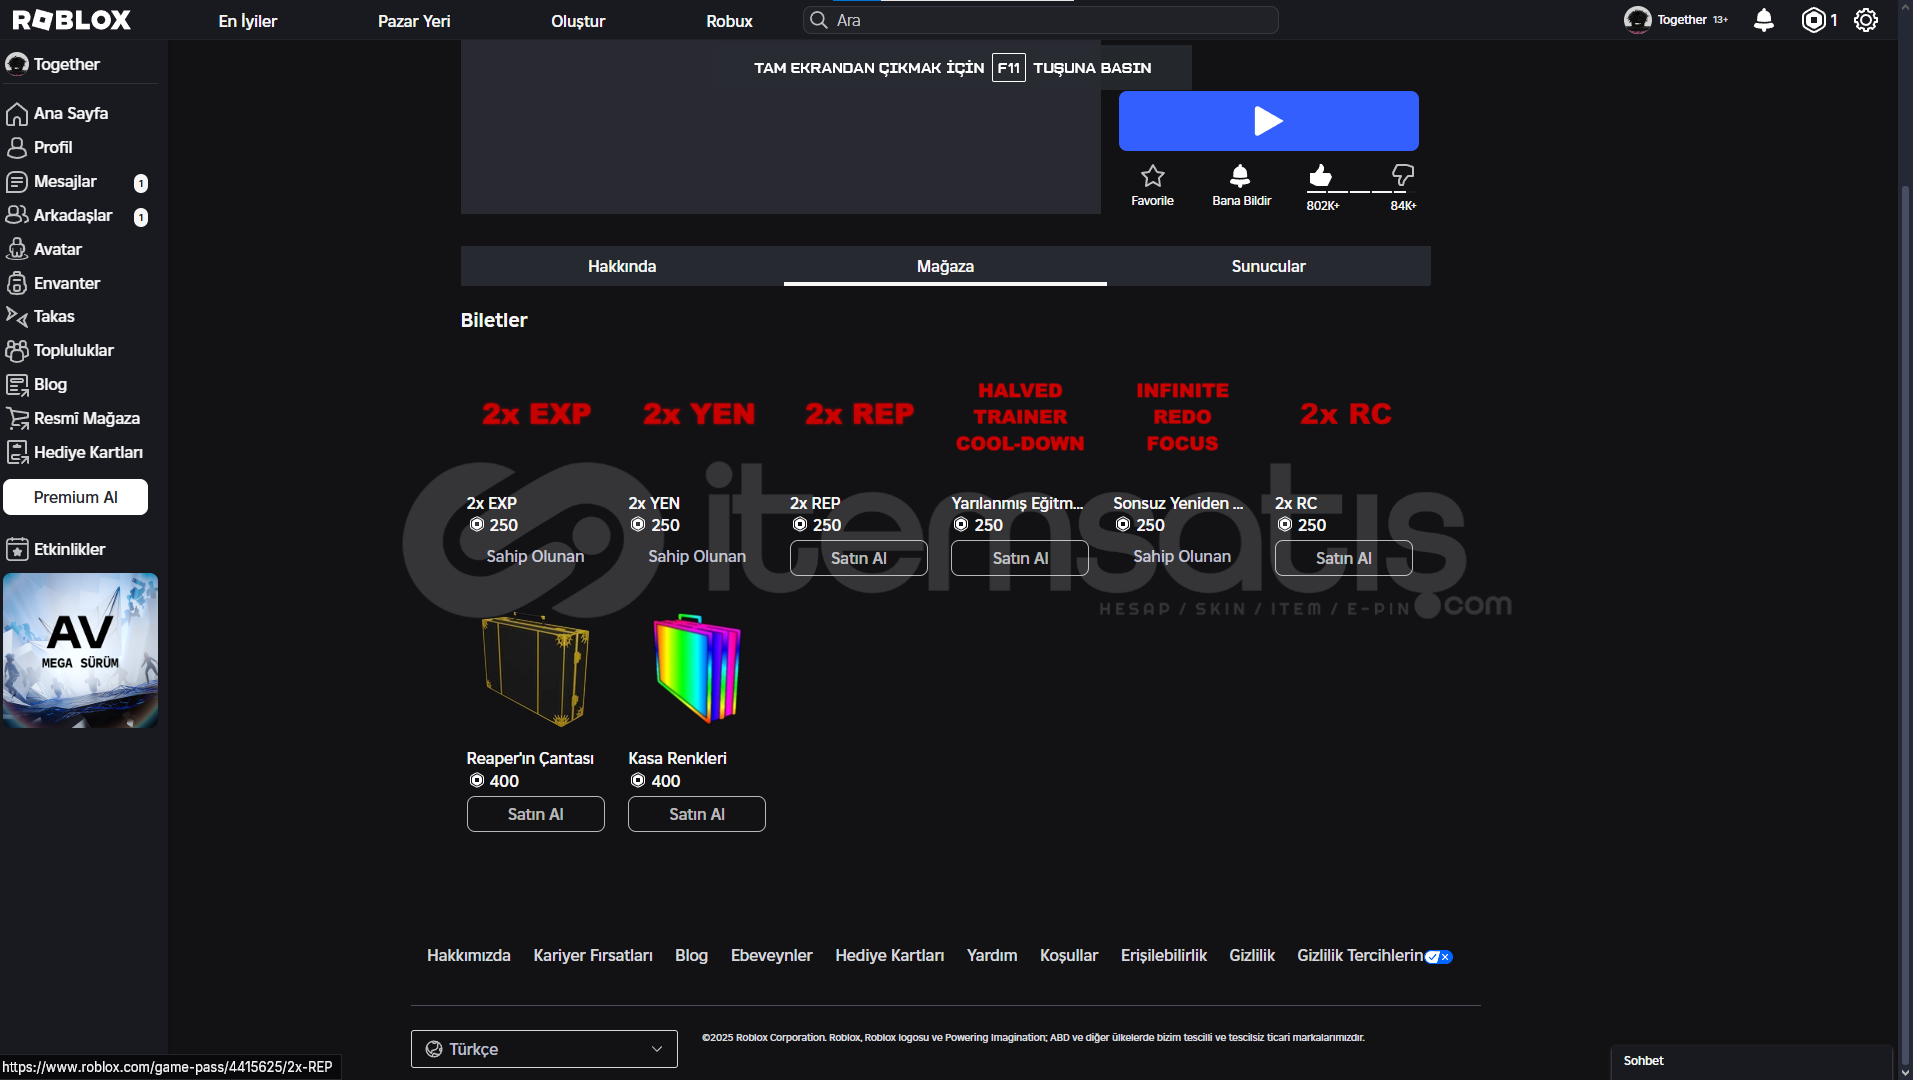The image size is (1913, 1080).
Task: Click the Bana Bildir bell icon
Action: pos(1240,176)
